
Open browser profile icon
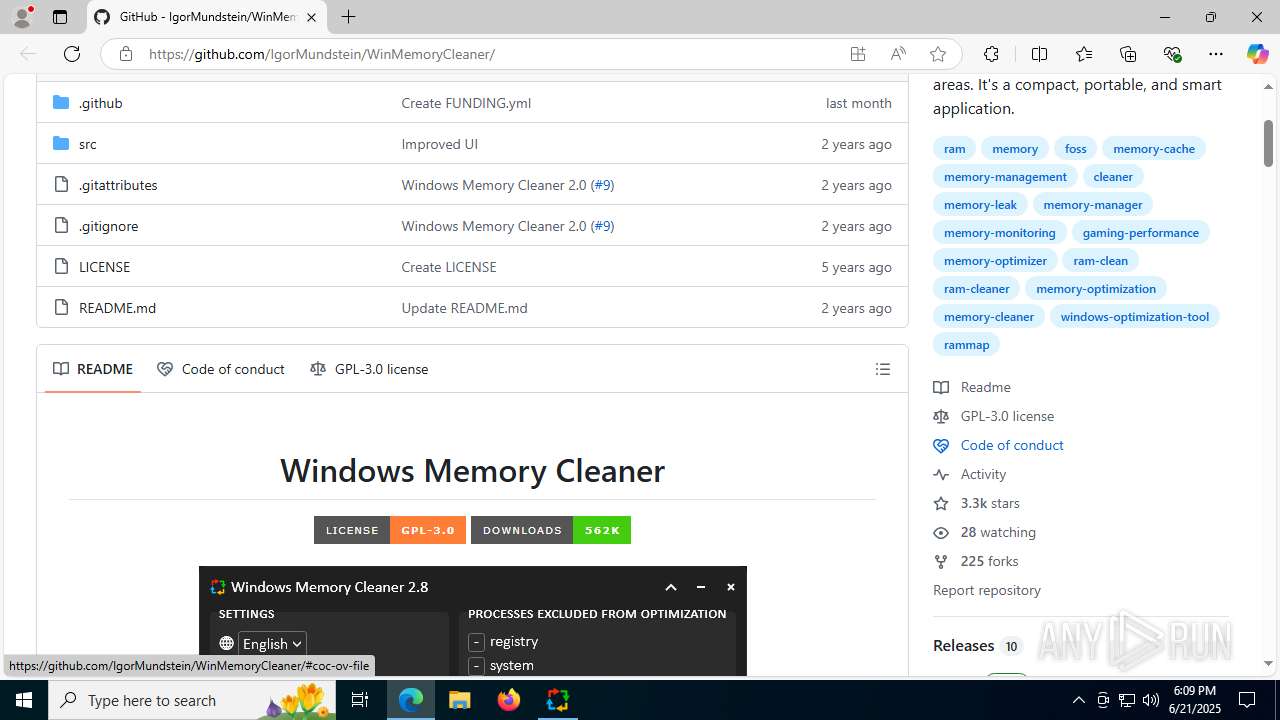pos(22,17)
